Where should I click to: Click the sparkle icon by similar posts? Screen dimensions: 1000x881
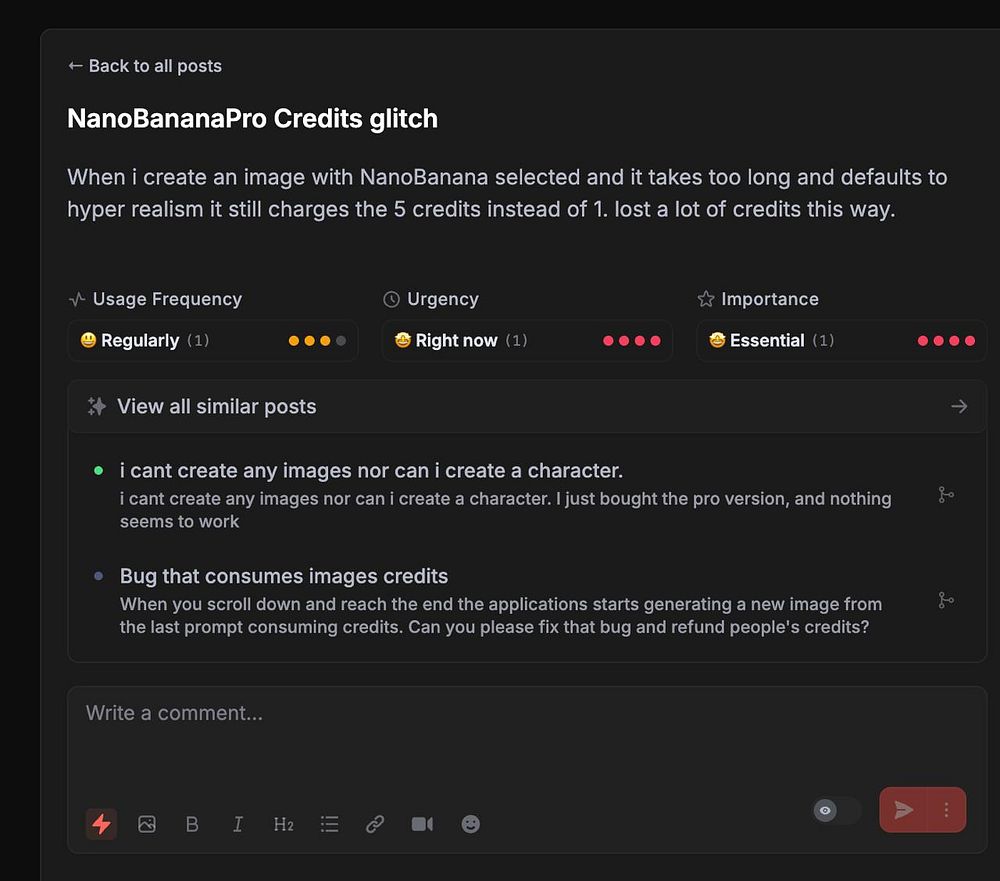click(96, 406)
